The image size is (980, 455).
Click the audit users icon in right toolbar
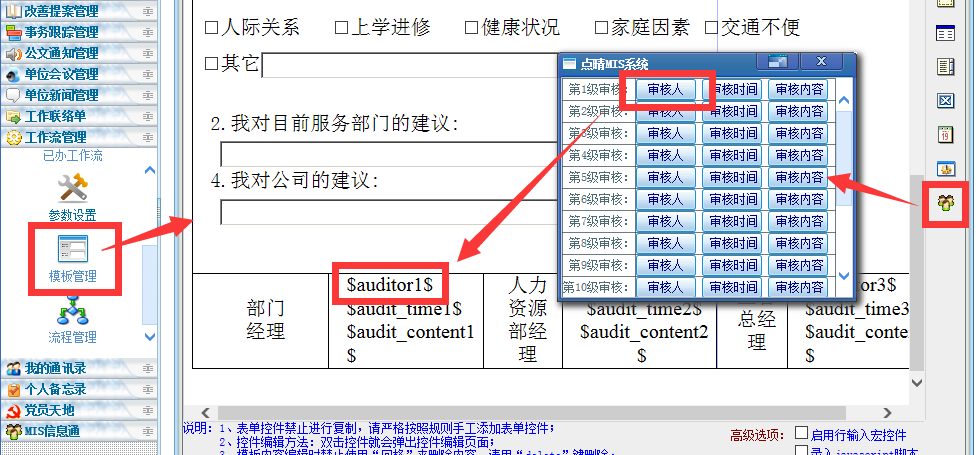tap(944, 203)
